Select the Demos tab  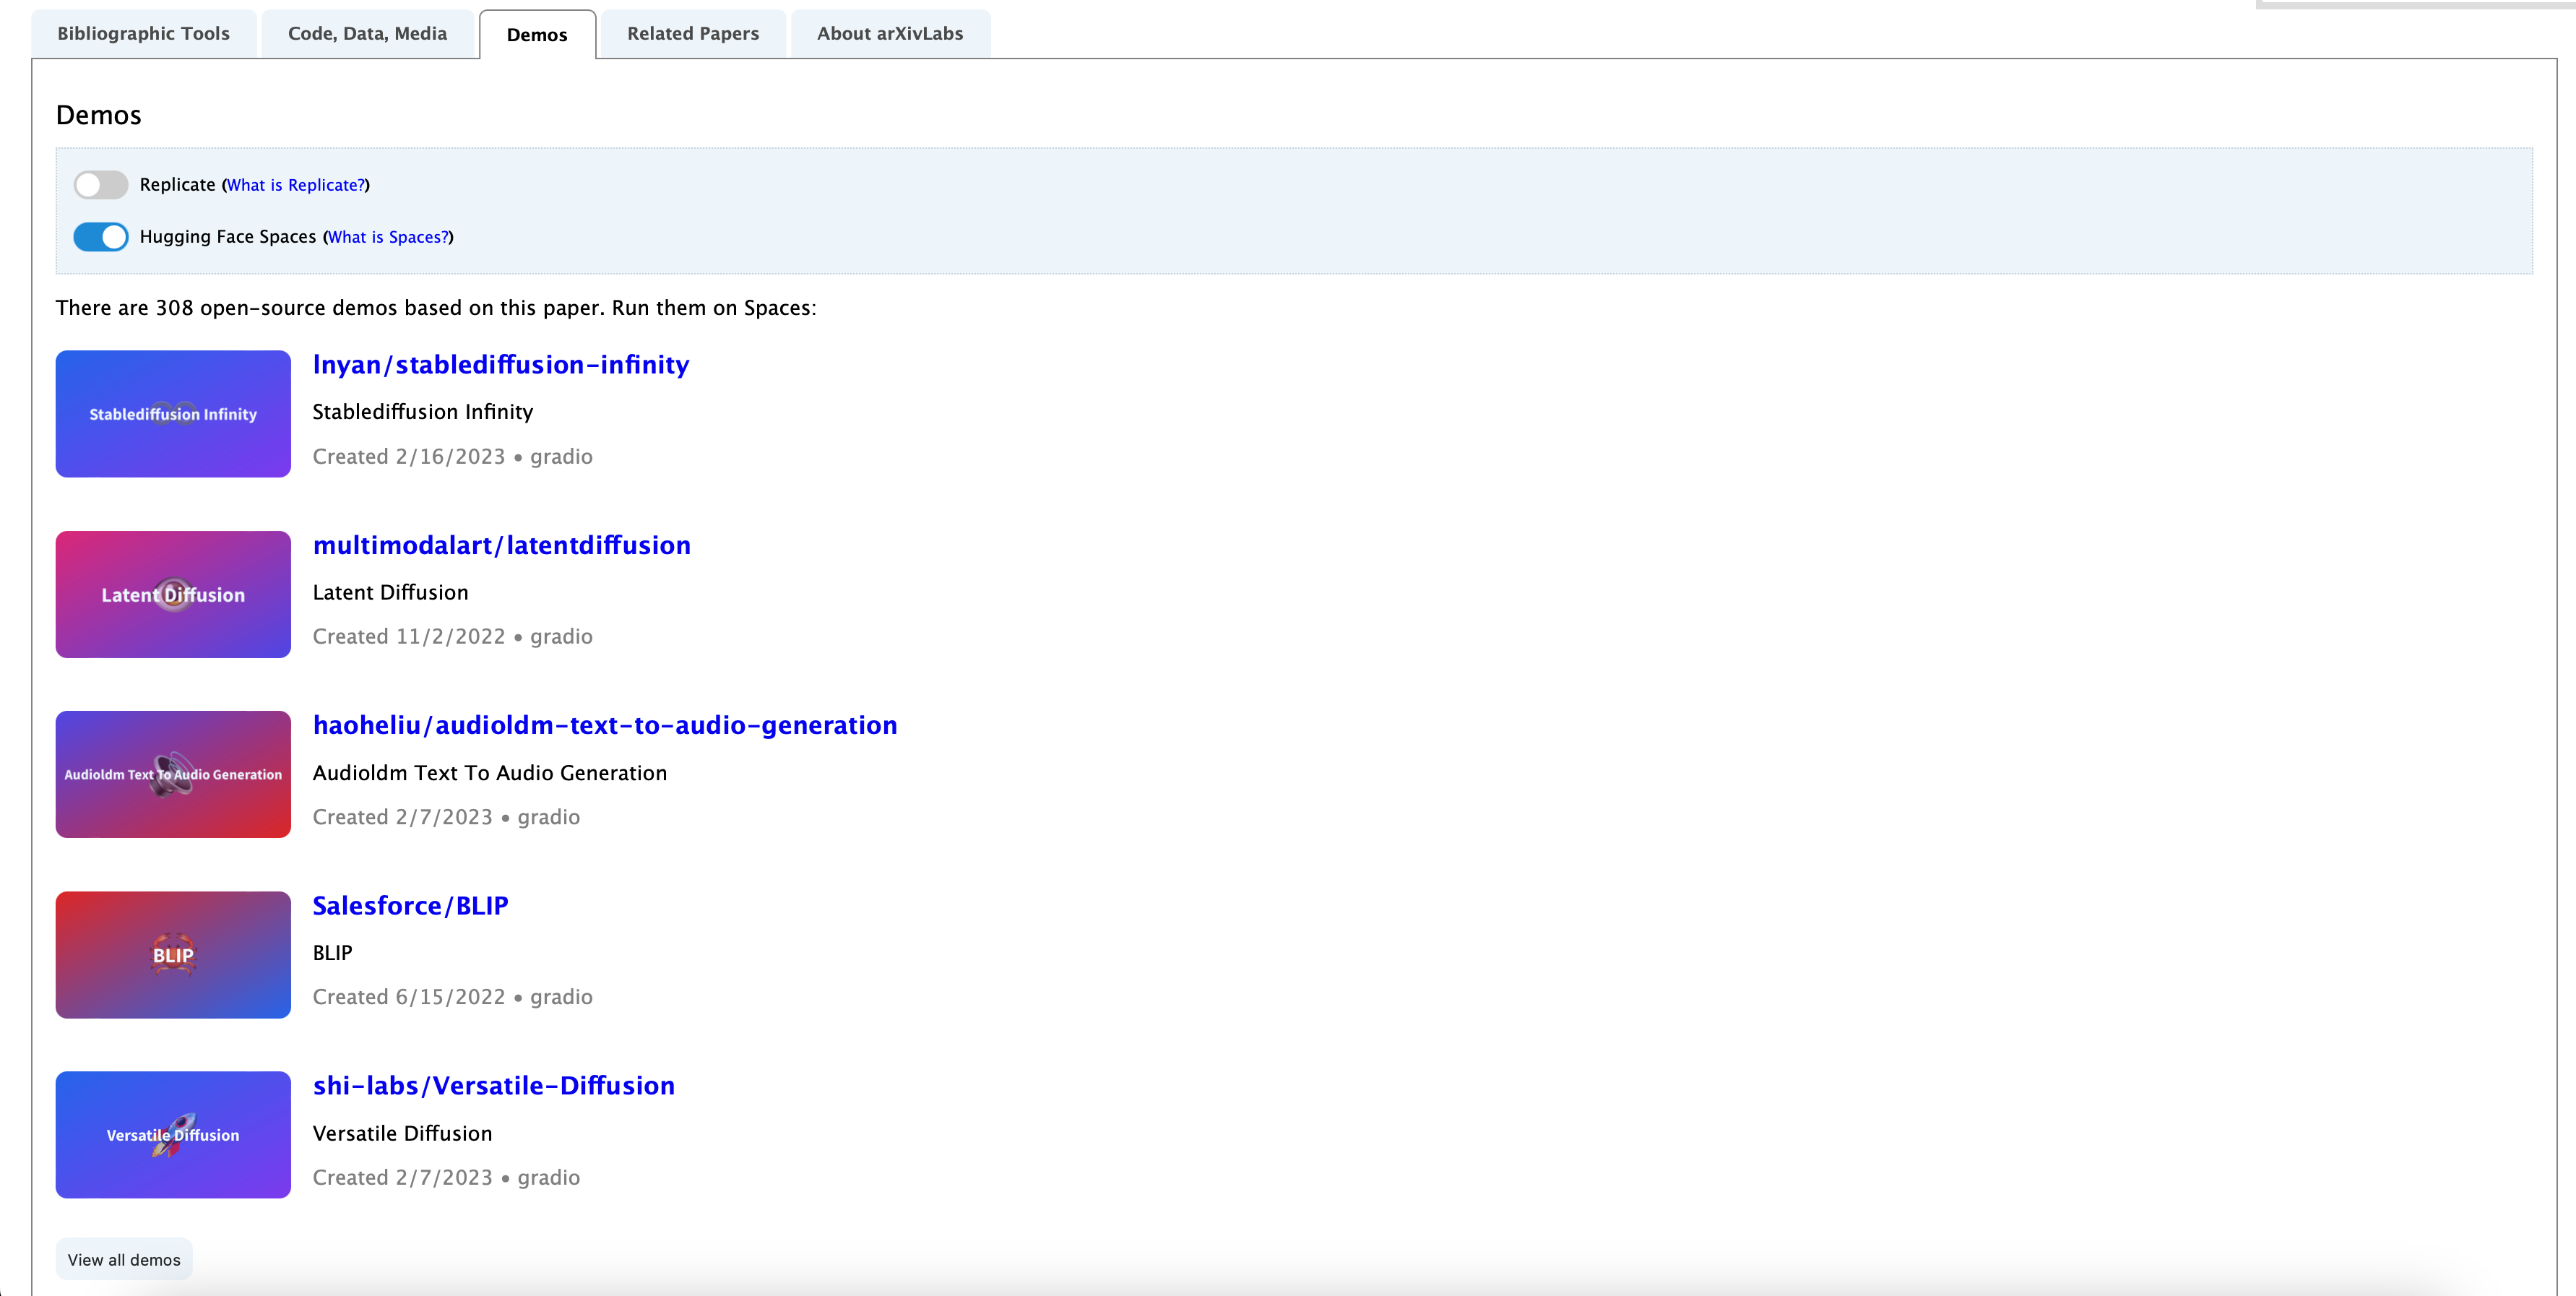point(537,34)
